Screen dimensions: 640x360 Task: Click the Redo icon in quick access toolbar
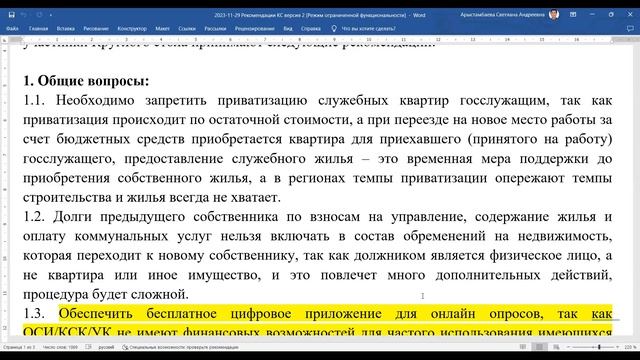pos(39,15)
